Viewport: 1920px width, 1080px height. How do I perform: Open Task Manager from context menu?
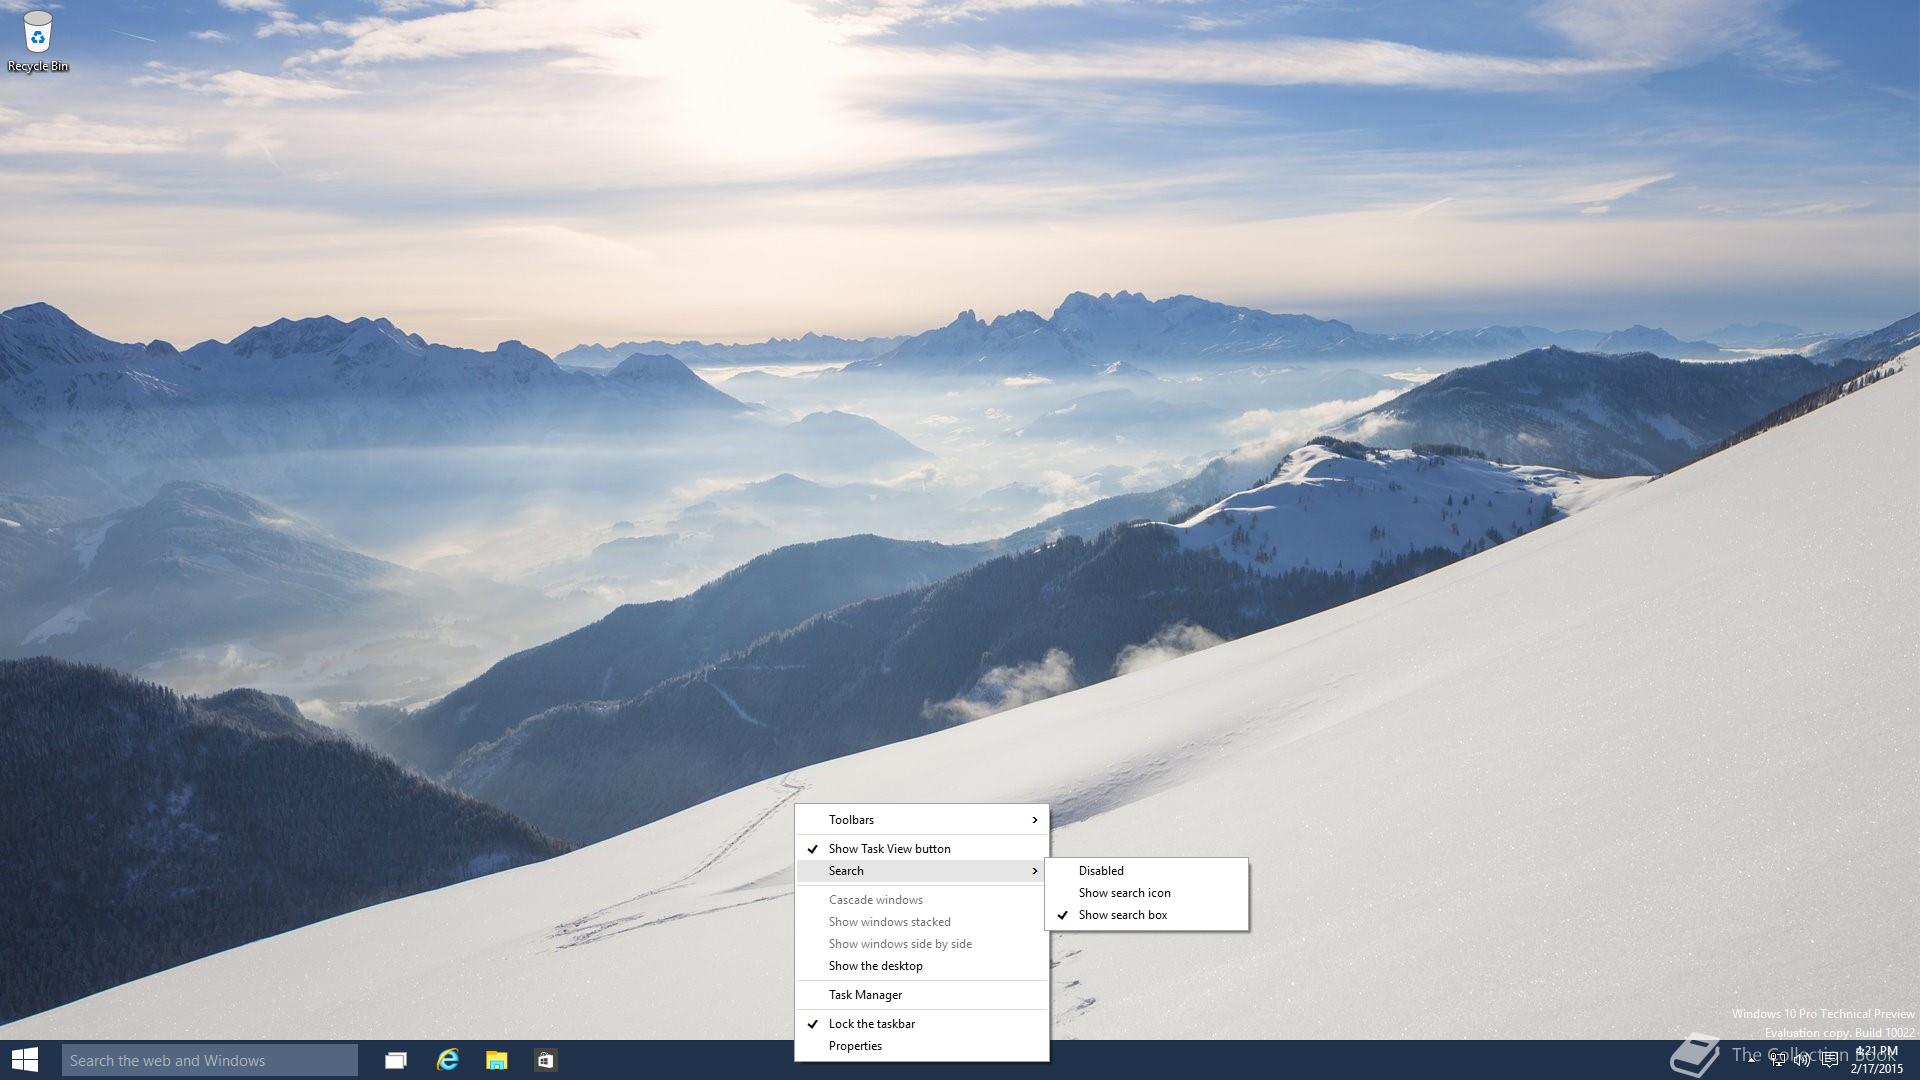pos(865,995)
